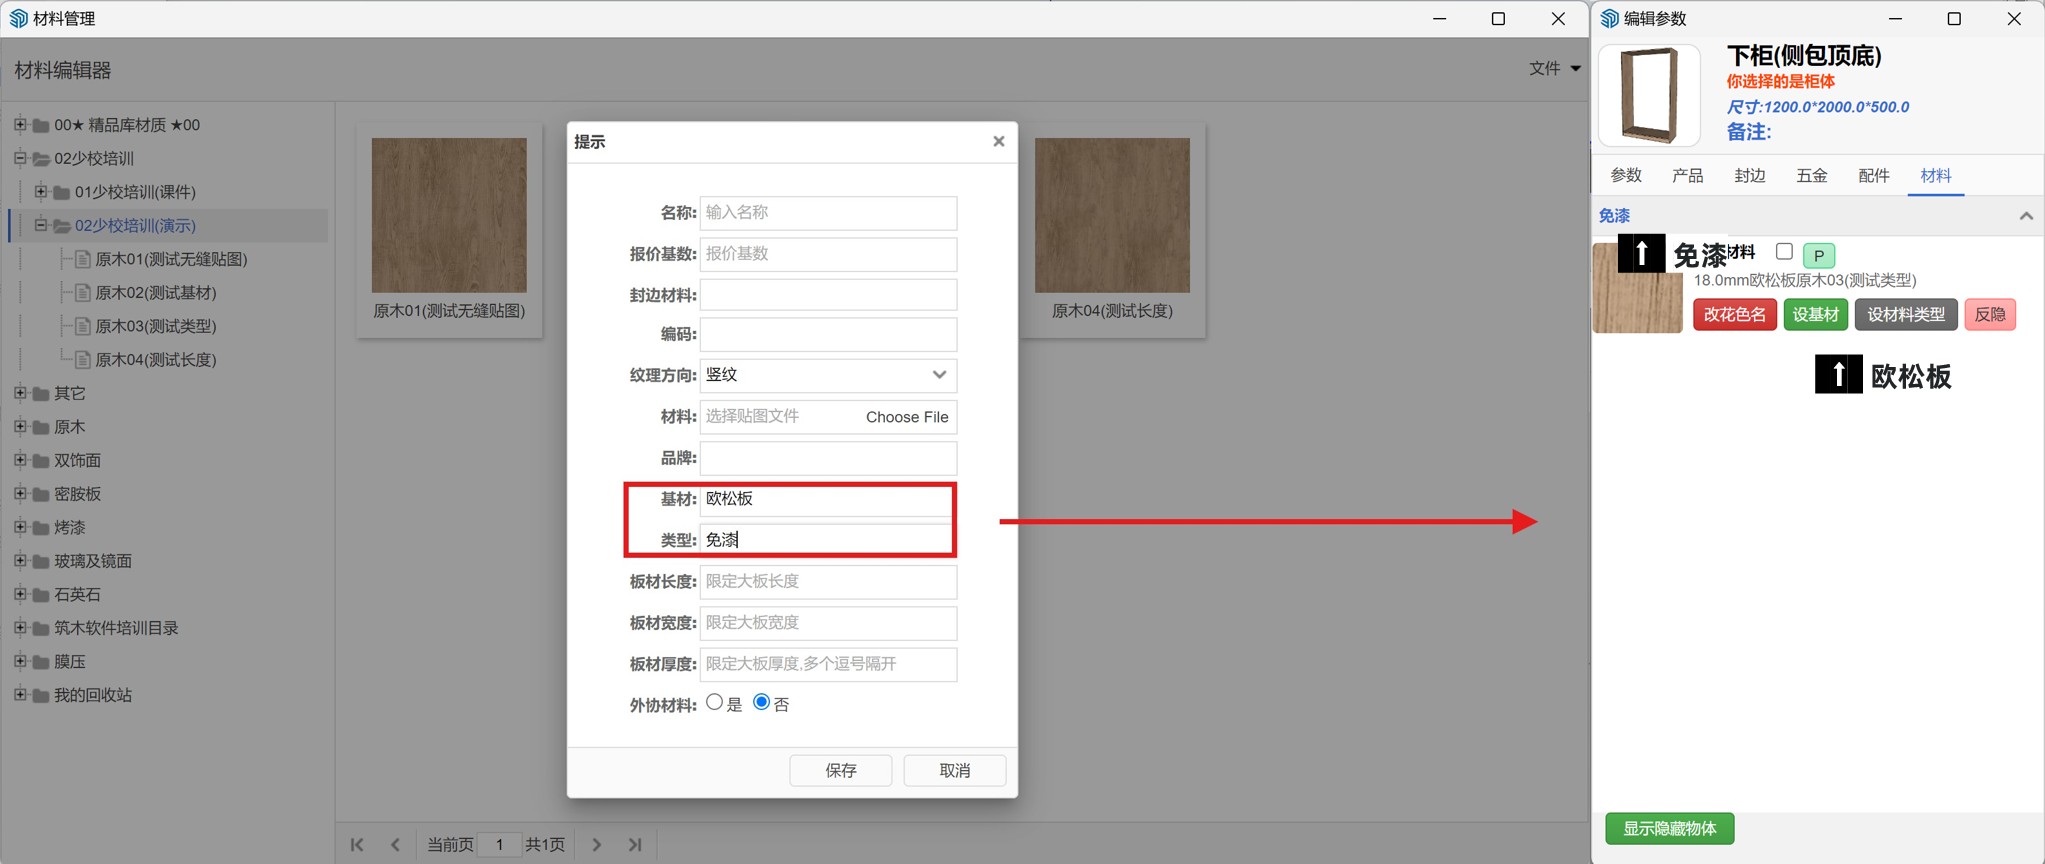2045x864 pixels.
Task: Tick the checkbox next to the P badge
Action: point(1784,252)
